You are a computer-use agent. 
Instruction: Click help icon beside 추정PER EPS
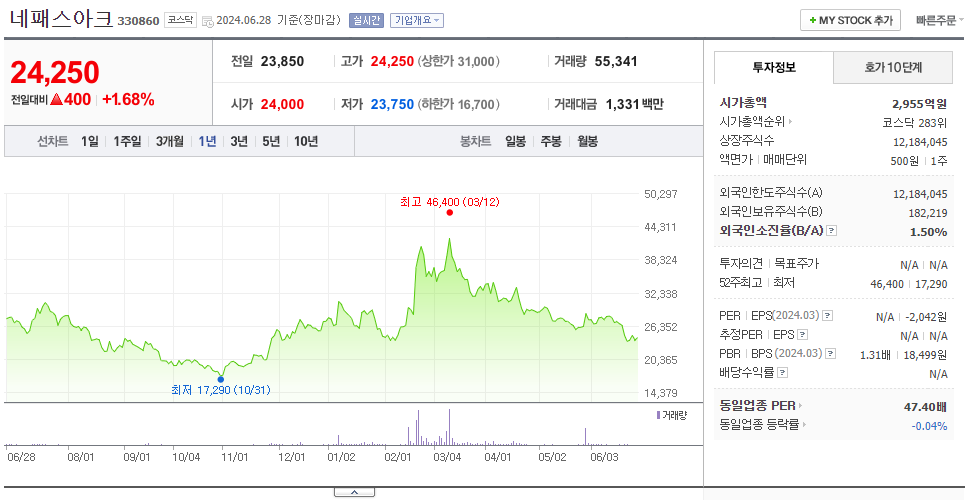pos(802,335)
